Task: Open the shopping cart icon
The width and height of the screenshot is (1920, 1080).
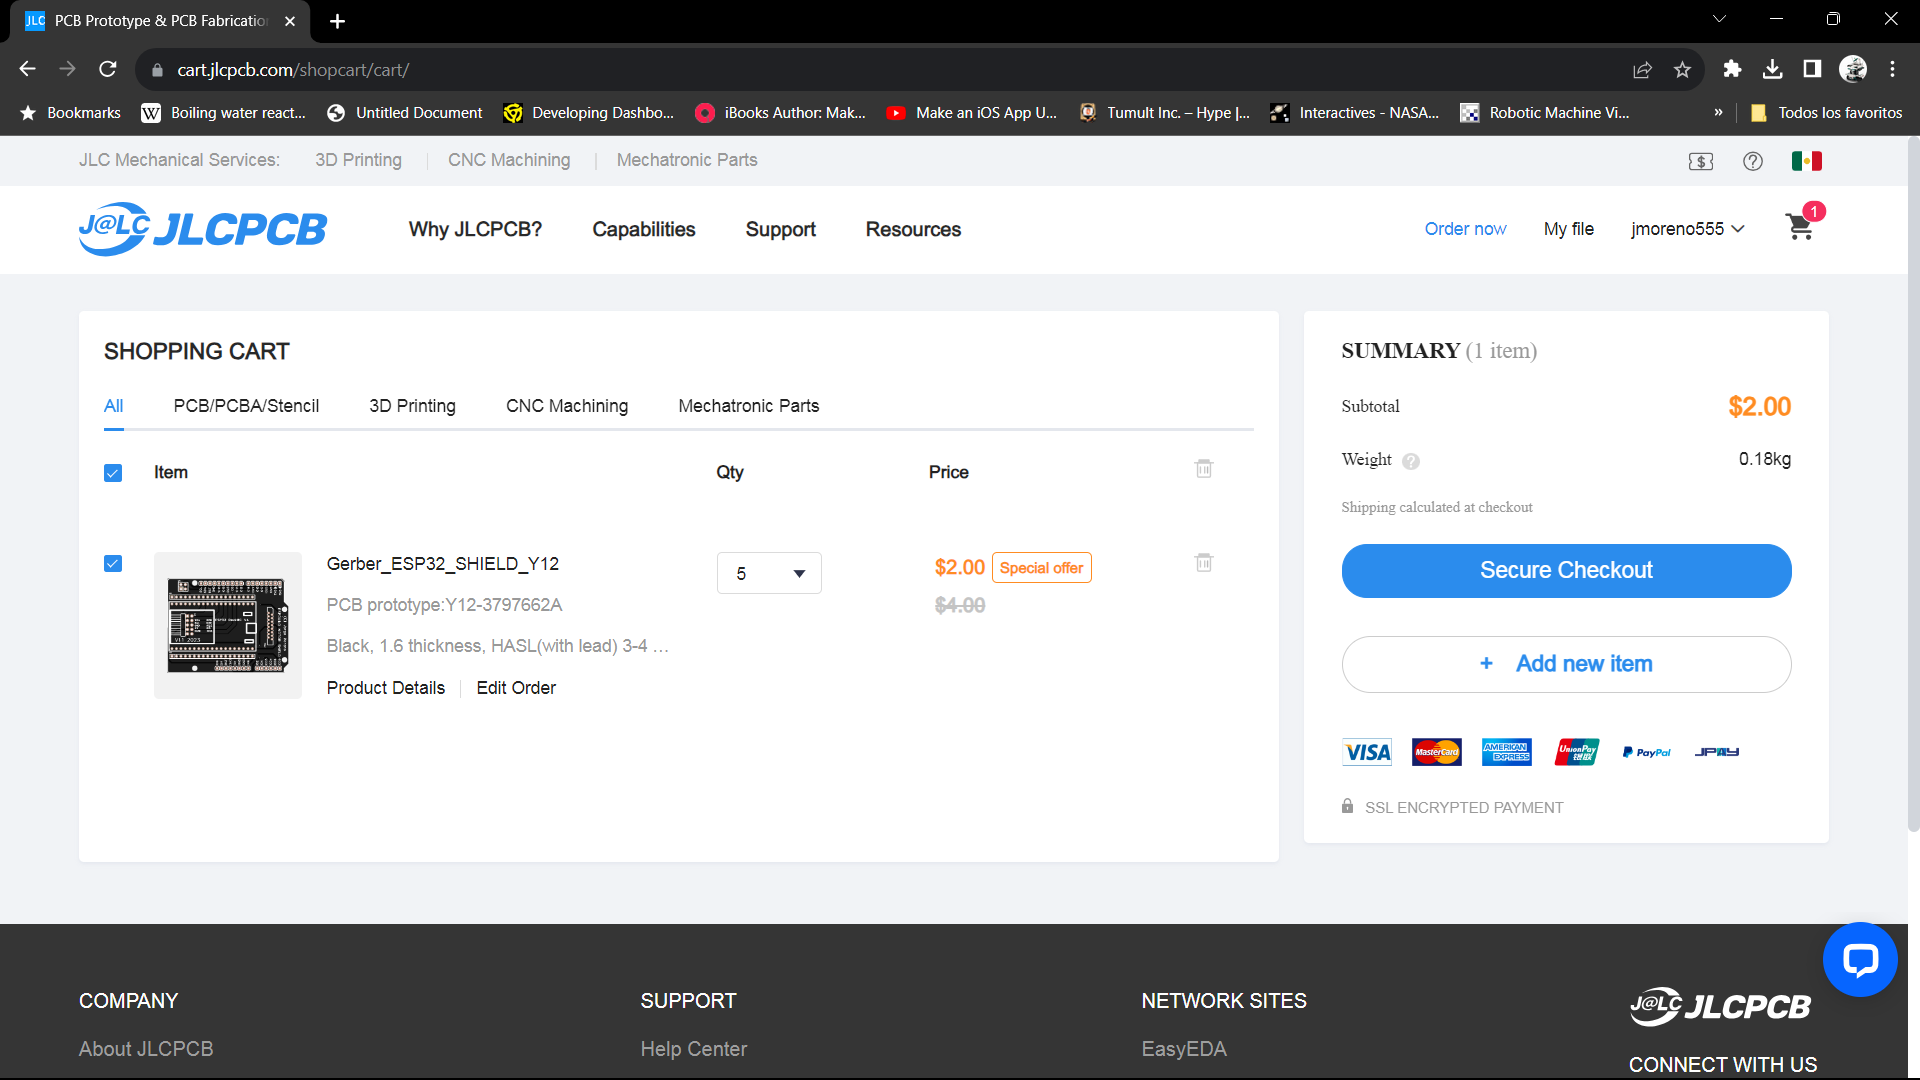Action: coord(1799,228)
